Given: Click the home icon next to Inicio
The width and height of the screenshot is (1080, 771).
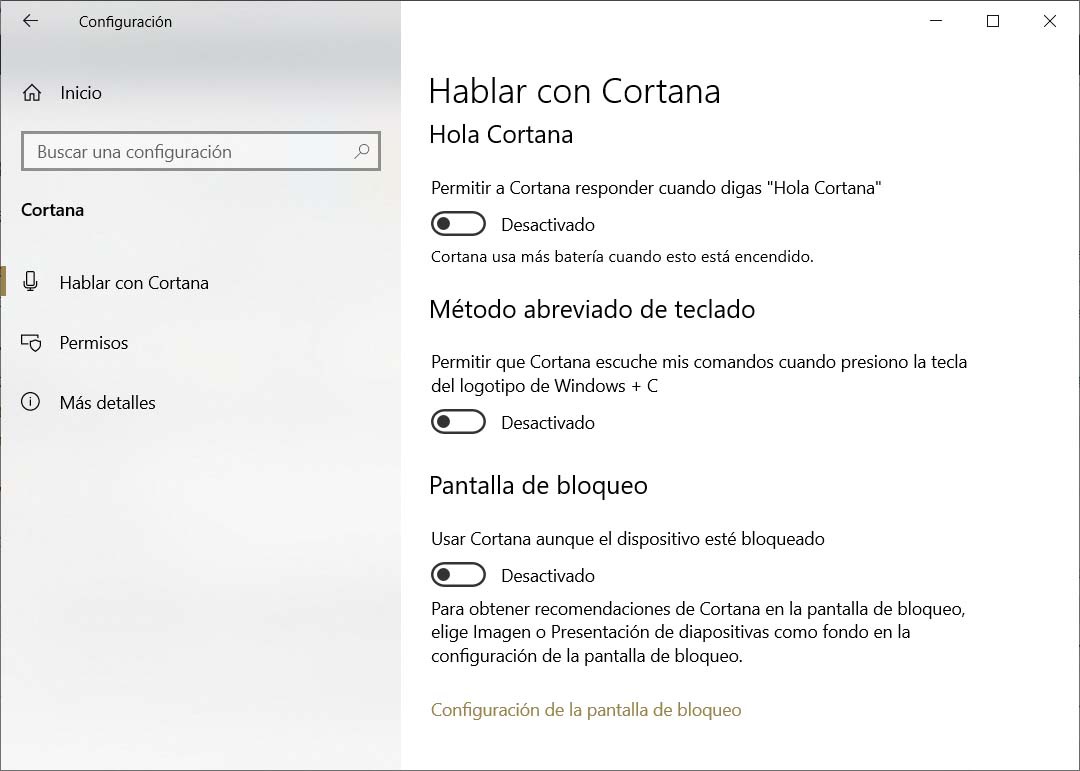Looking at the screenshot, I should pyautogui.click(x=32, y=93).
